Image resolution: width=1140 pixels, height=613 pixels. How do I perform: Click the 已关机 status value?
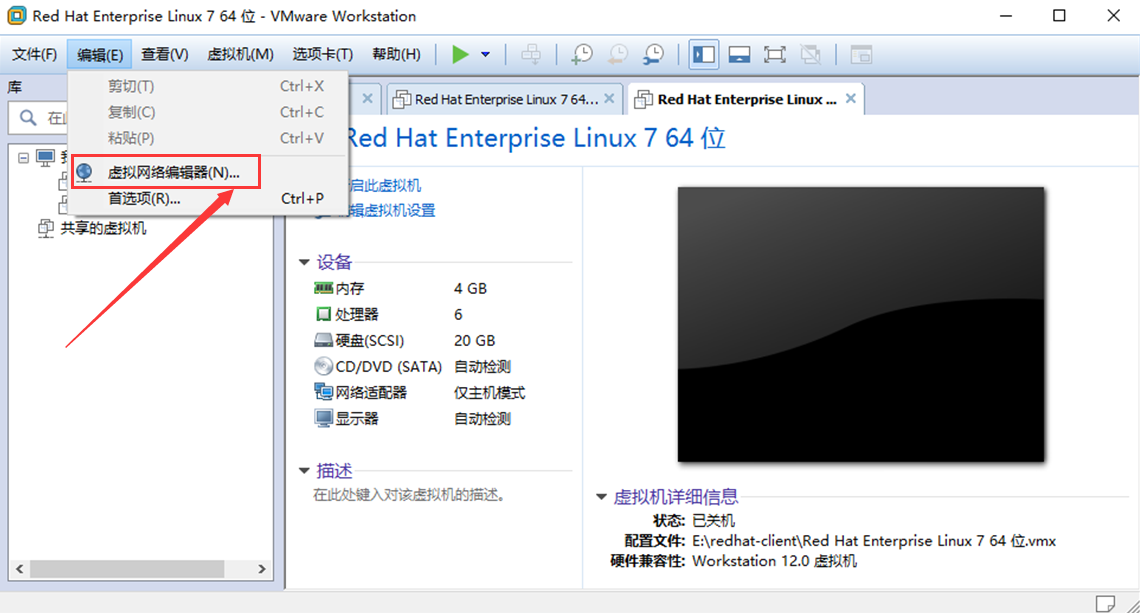[713, 521]
